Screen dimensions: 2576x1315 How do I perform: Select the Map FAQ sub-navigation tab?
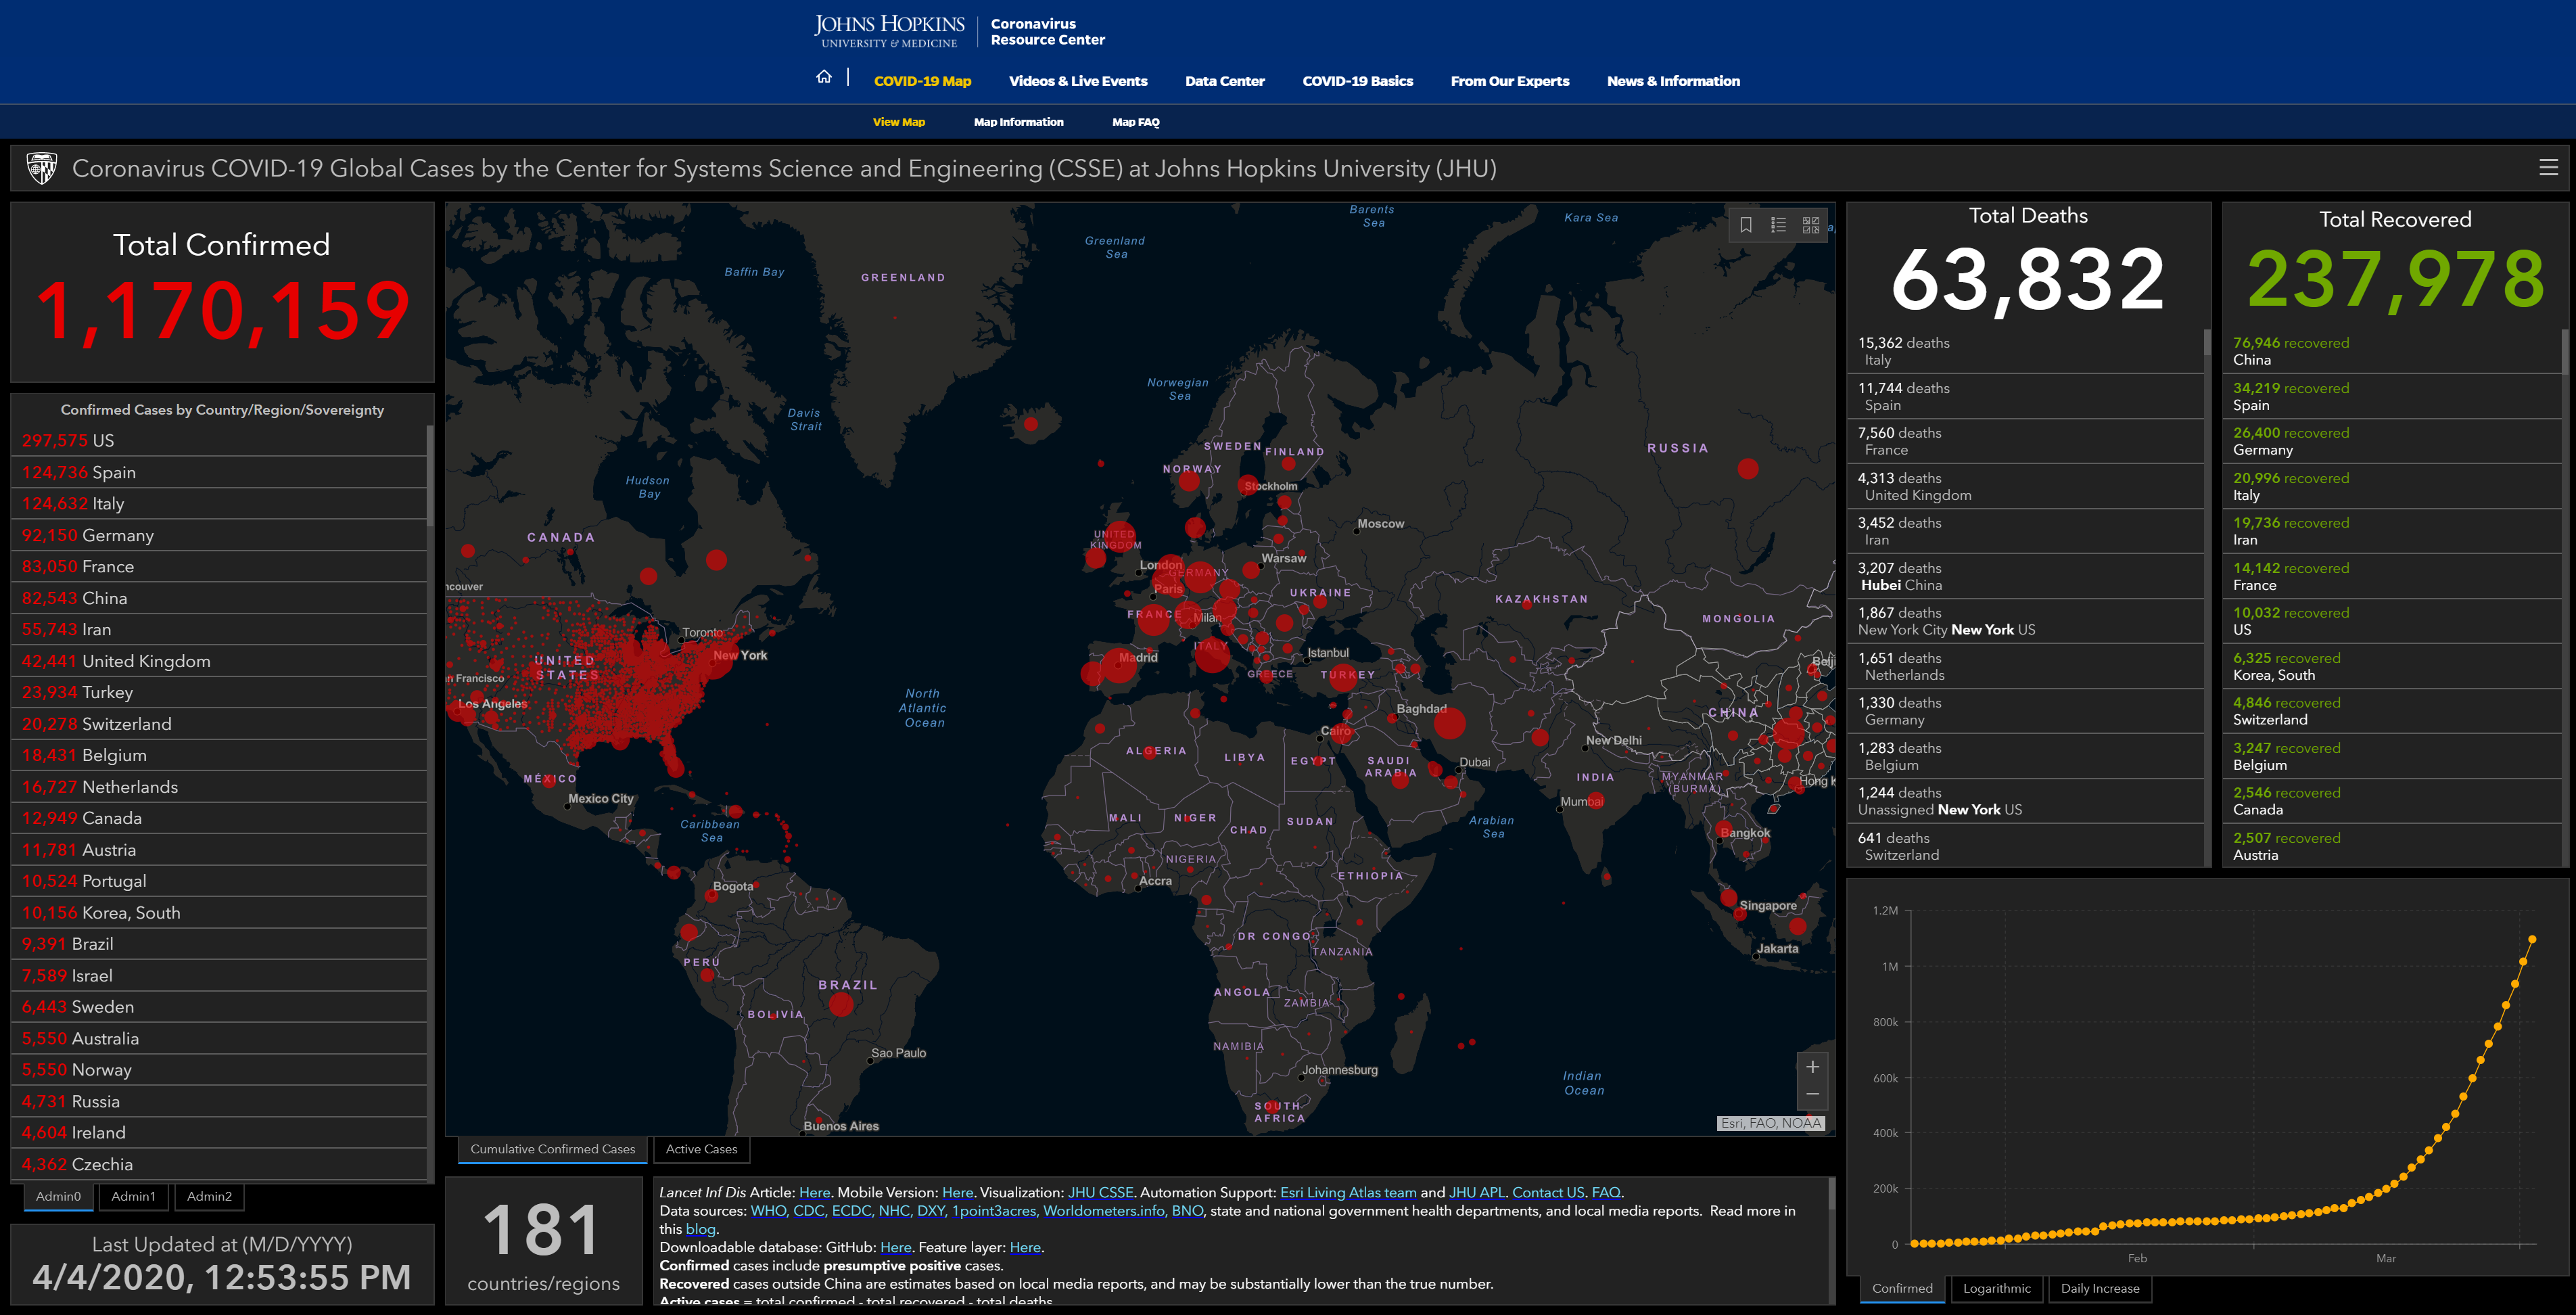click(1135, 122)
